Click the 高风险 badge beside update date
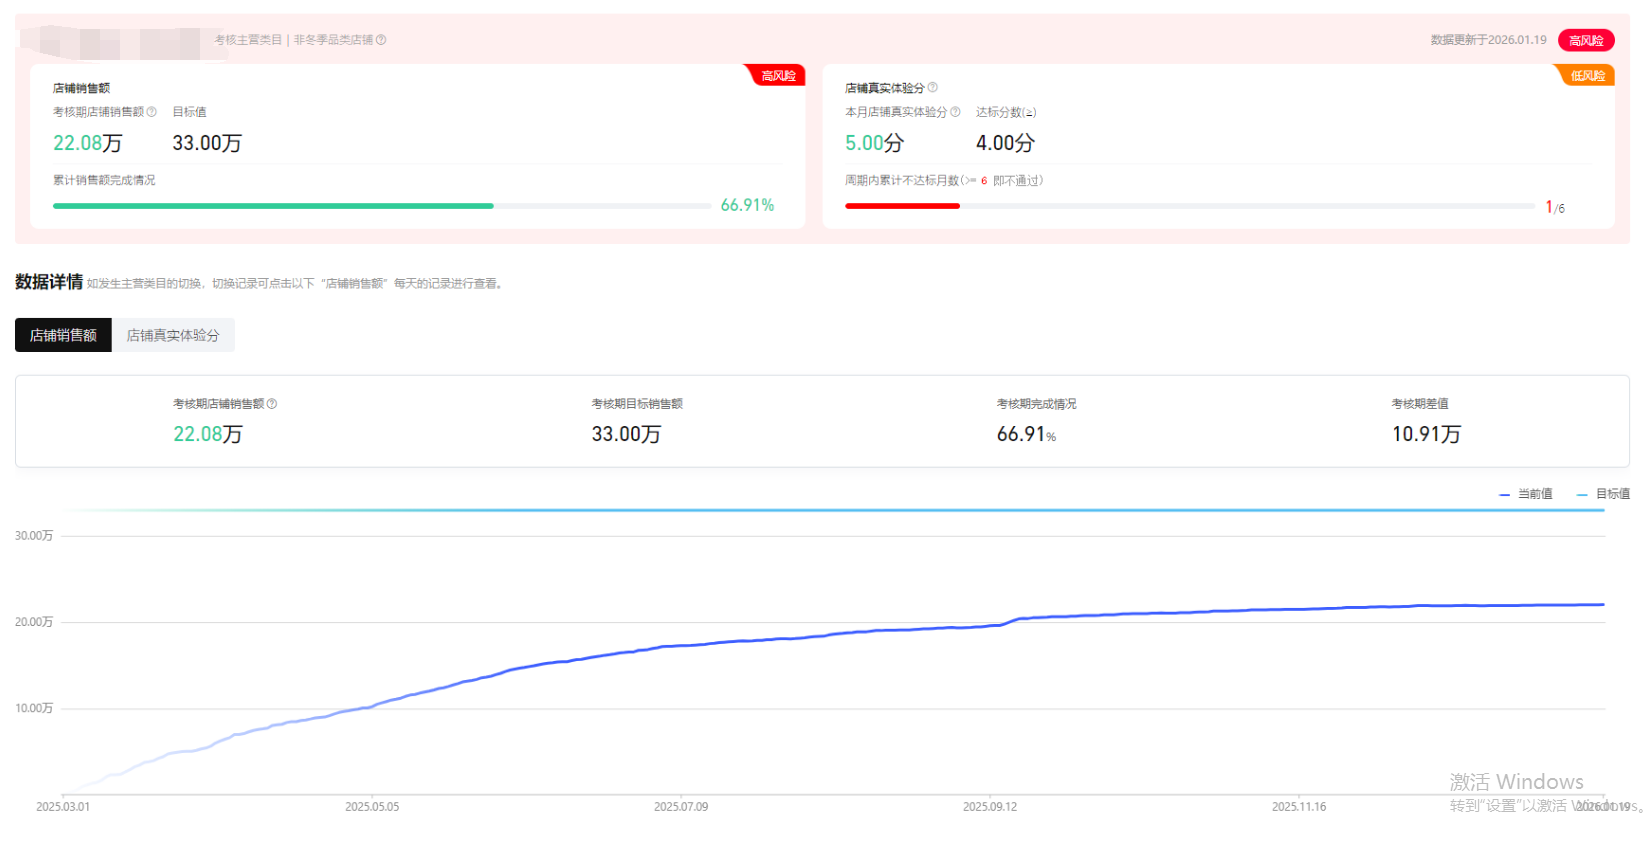1652x845 pixels. pyautogui.click(x=1585, y=40)
